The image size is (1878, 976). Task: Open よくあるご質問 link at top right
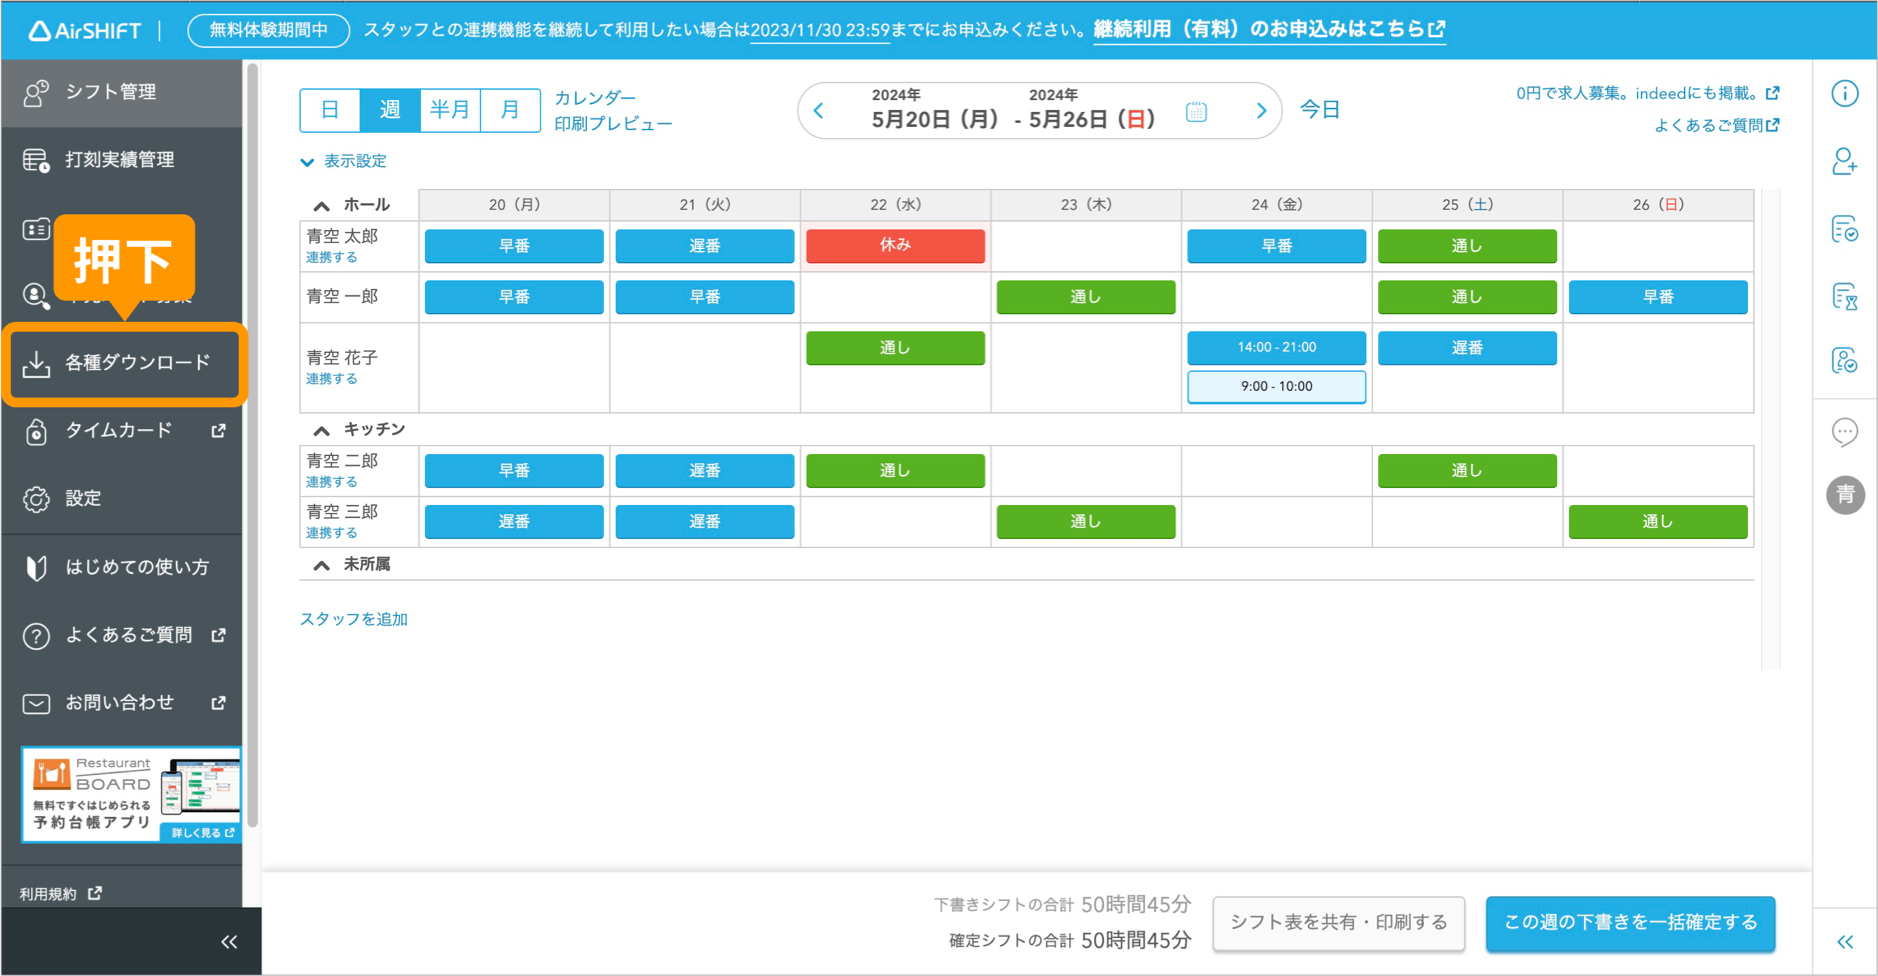[1716, 125]
